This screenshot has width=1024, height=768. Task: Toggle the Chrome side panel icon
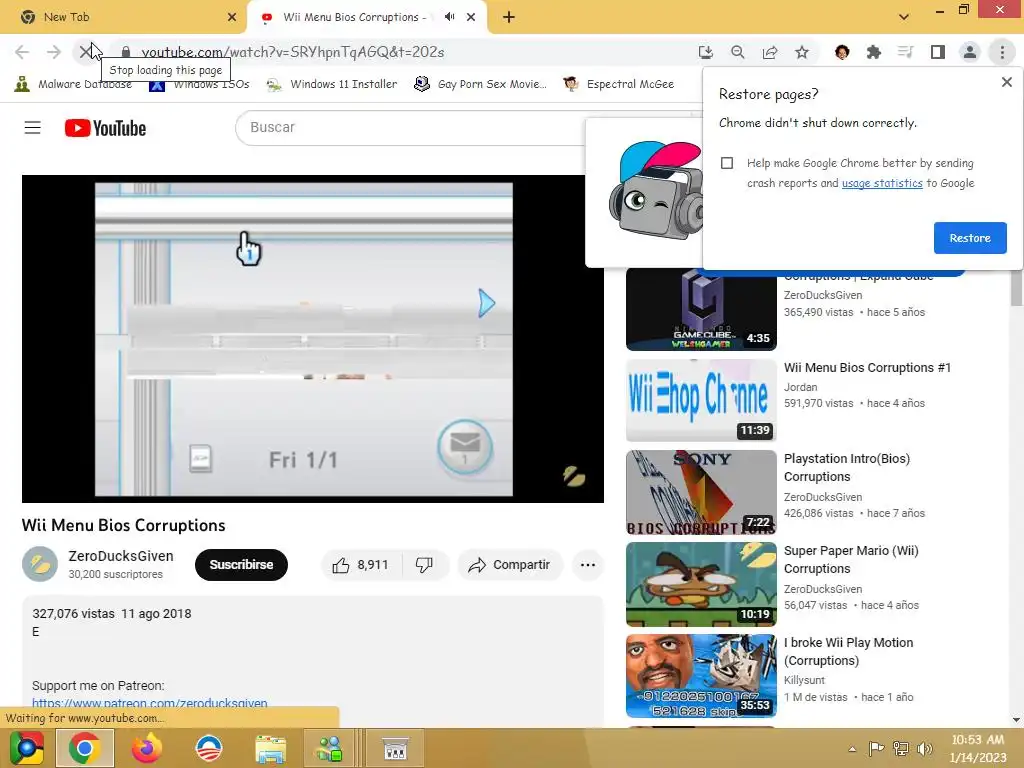[x=938, y=52]
